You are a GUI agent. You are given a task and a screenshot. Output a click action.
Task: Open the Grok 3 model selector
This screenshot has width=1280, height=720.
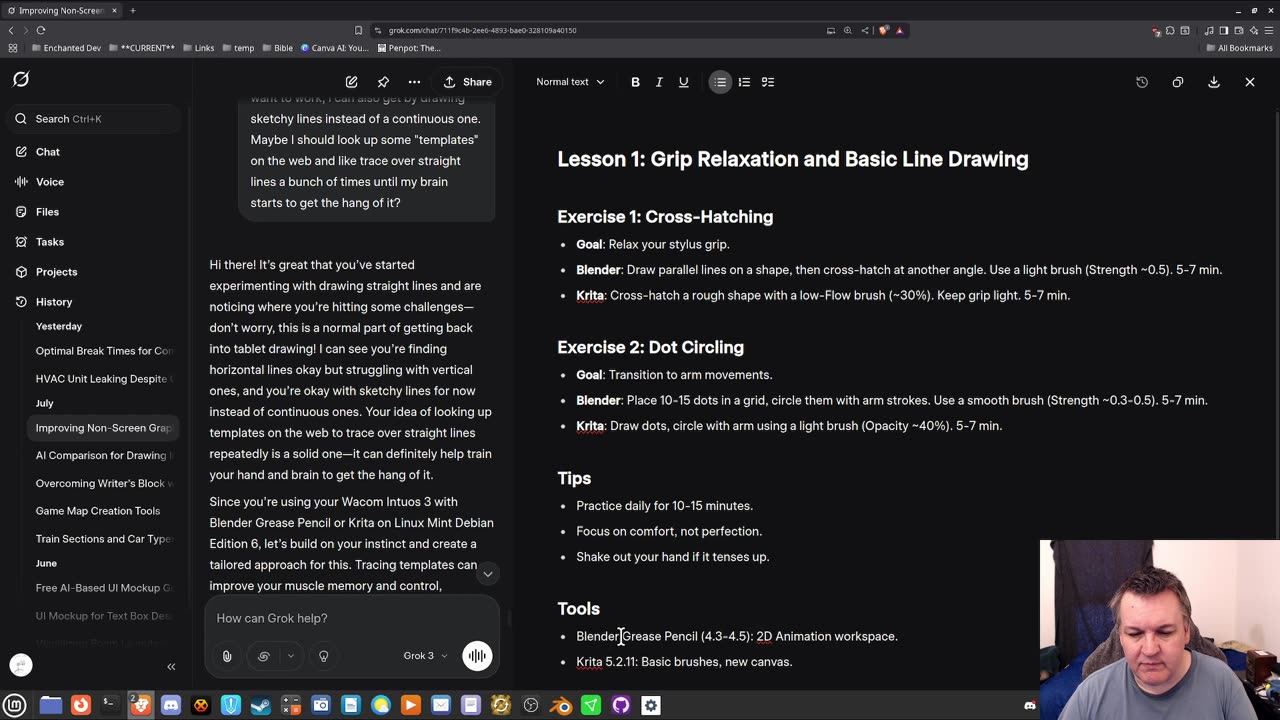(426, 656)
